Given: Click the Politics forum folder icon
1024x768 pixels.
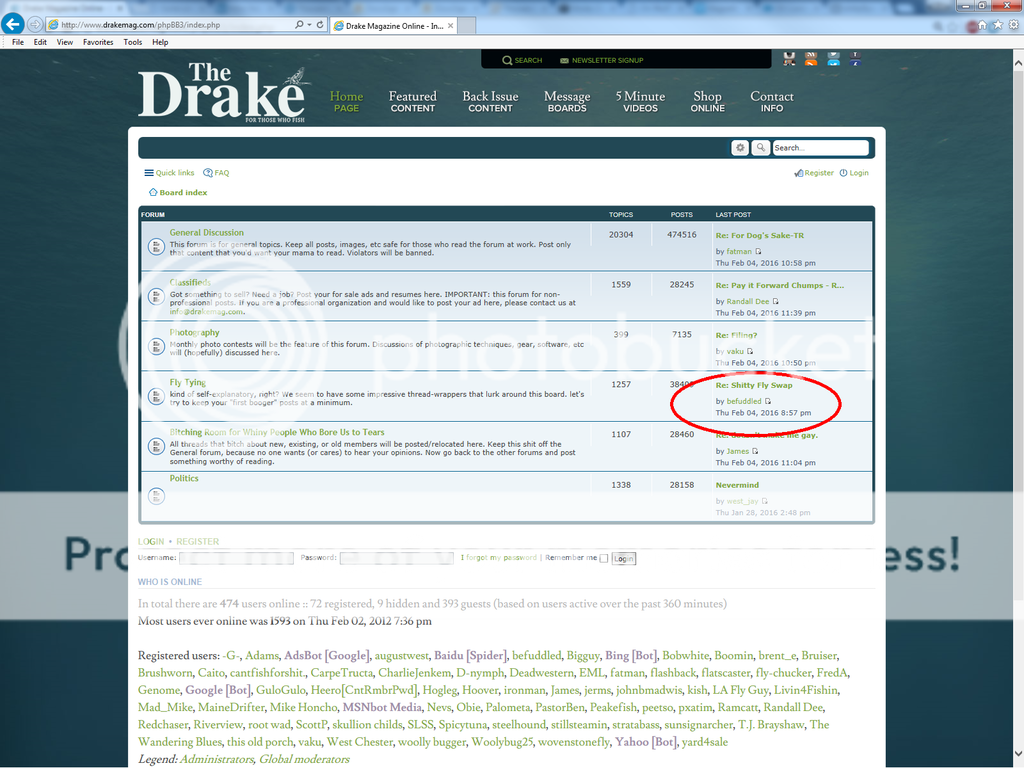Looking at the screenshot, I should click(156, 496).
